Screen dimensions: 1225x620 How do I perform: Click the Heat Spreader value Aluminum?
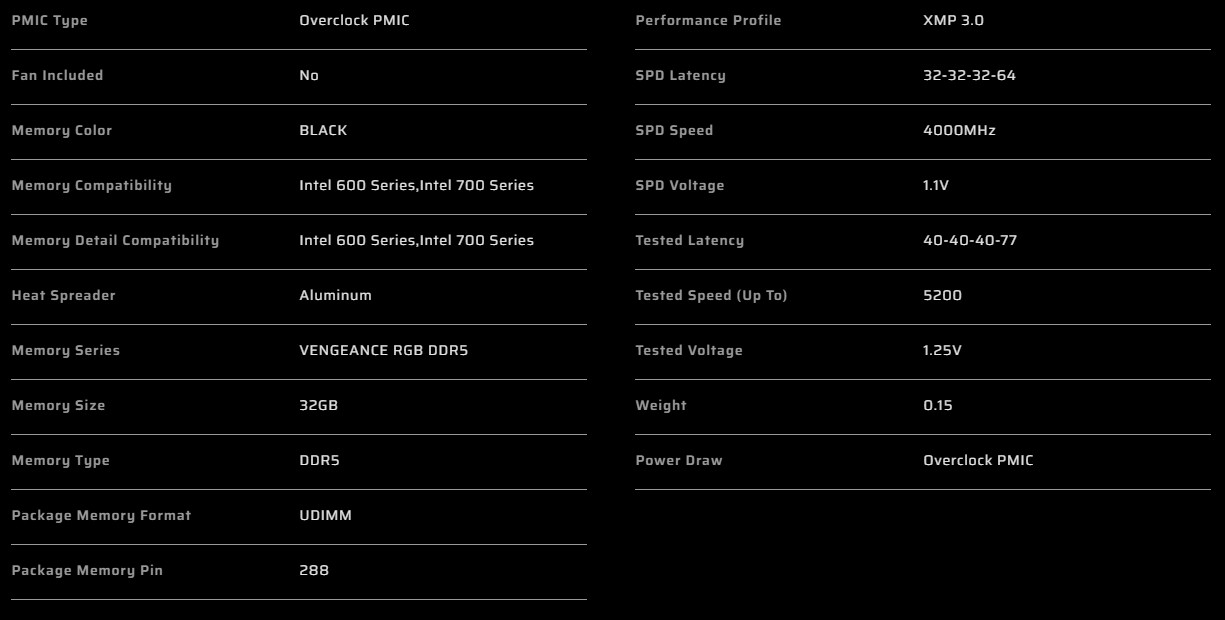[335, 296]
